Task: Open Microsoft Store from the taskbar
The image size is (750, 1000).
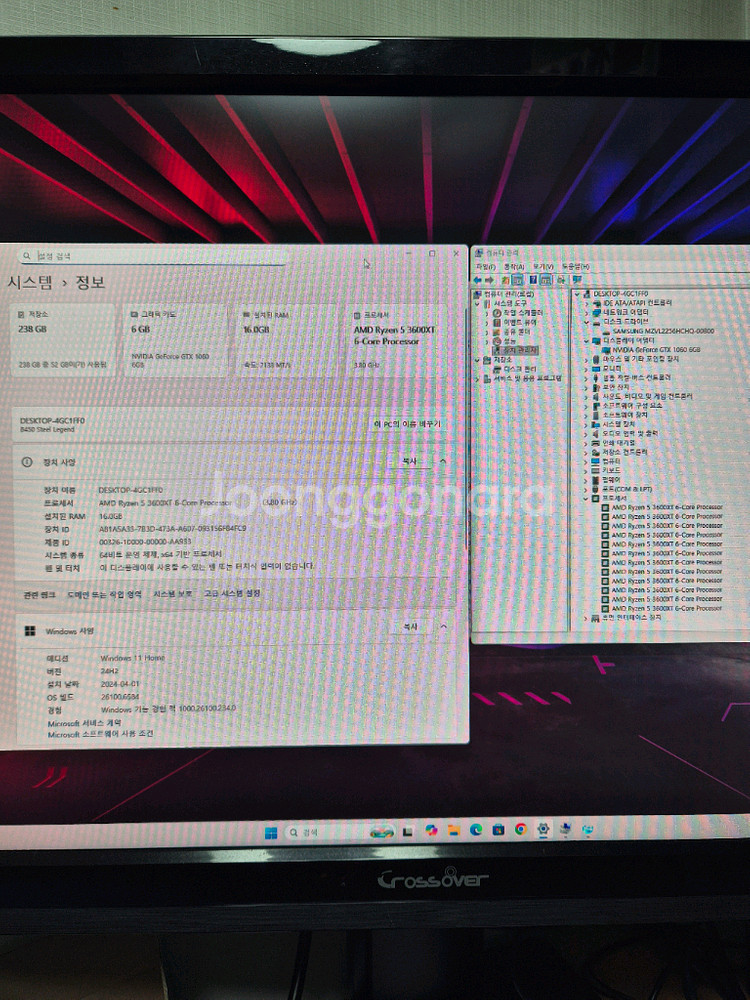Action: [498, 830]
